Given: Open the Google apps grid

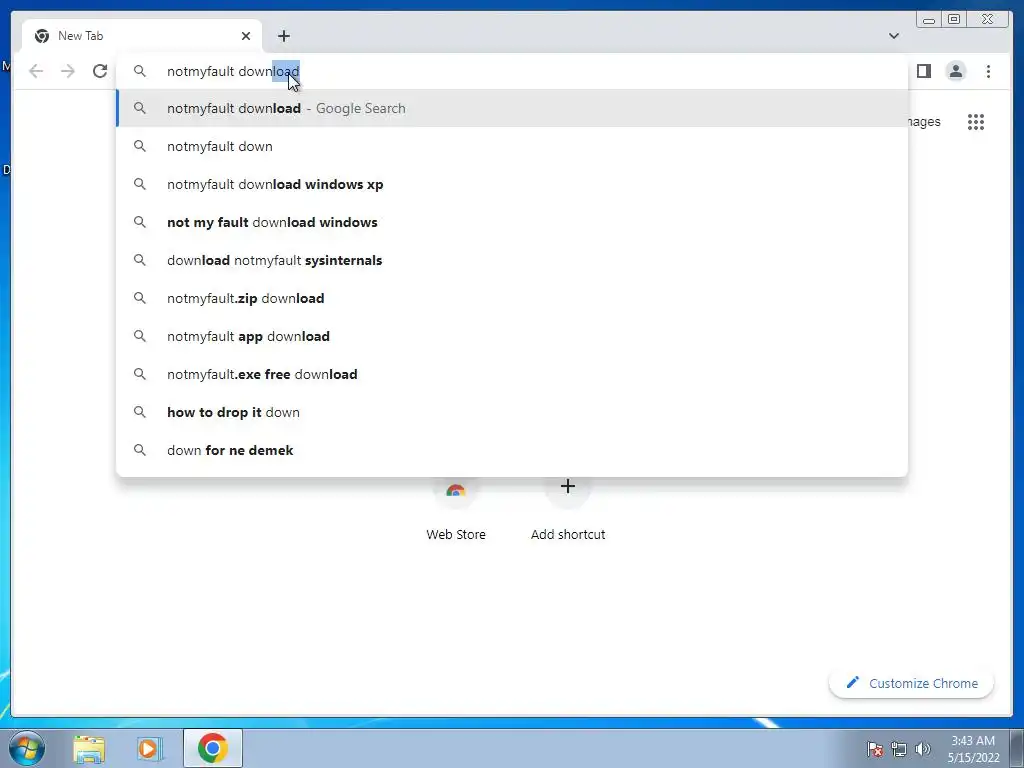Looking at the screenshot, I should click(976, 122).
